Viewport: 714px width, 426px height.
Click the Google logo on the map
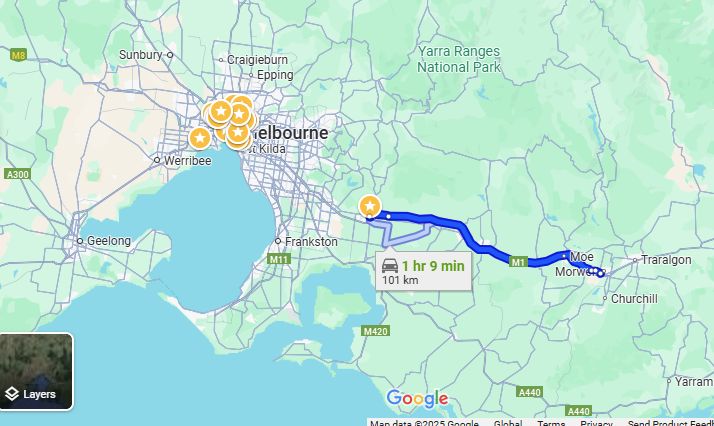point(418,399)
